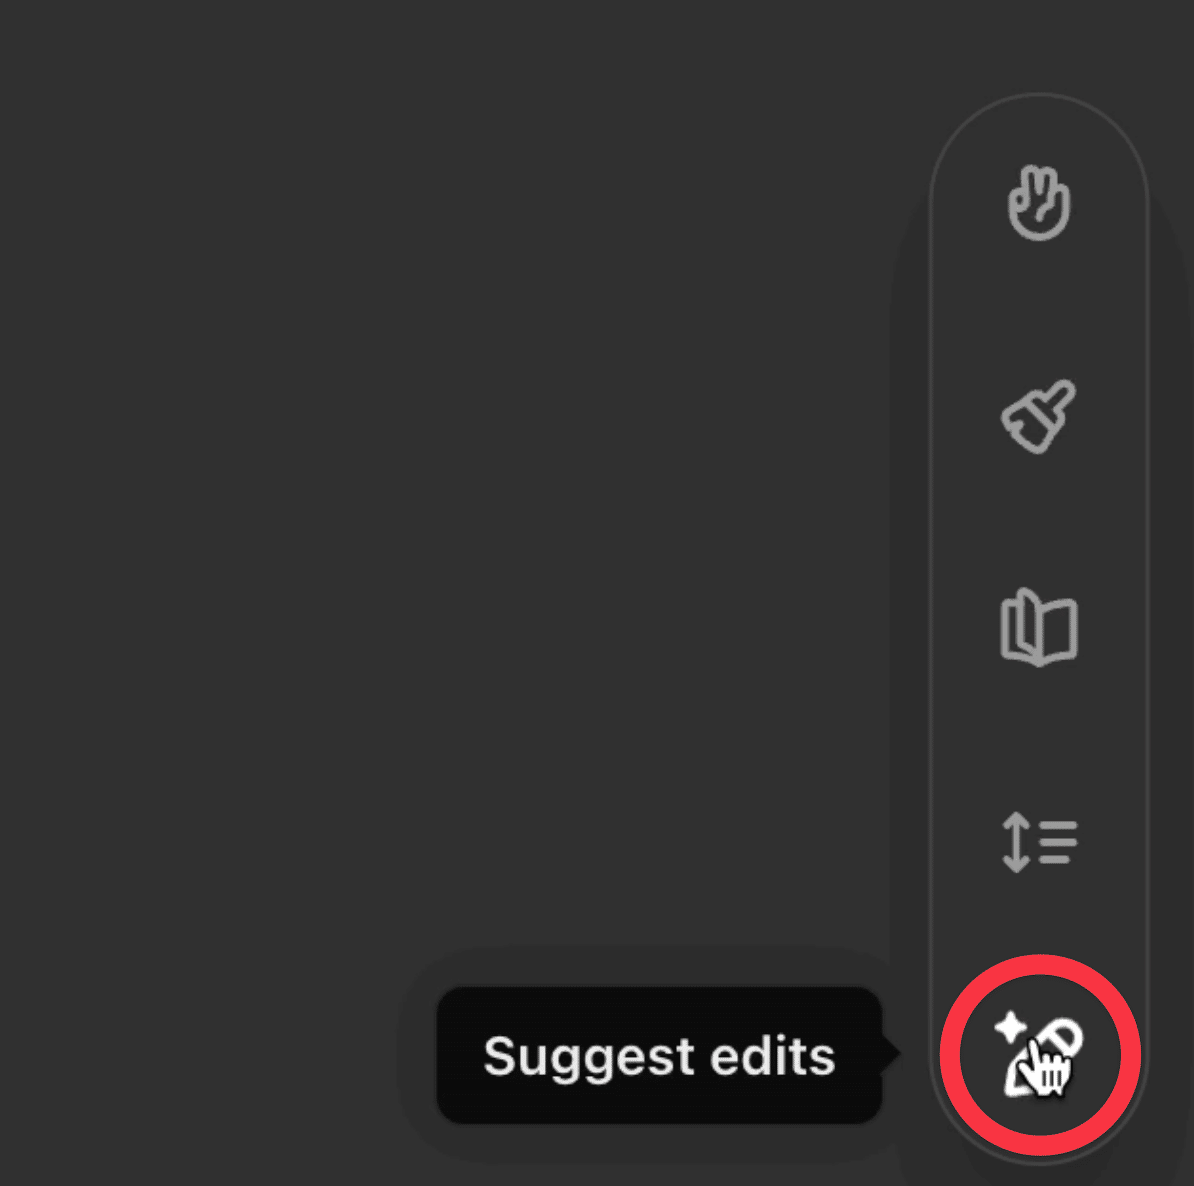The height and width of the screenshot is (1186, 1194).
Task: Select the second icon in the canvas toolbar
Action: click(1039, 416)
